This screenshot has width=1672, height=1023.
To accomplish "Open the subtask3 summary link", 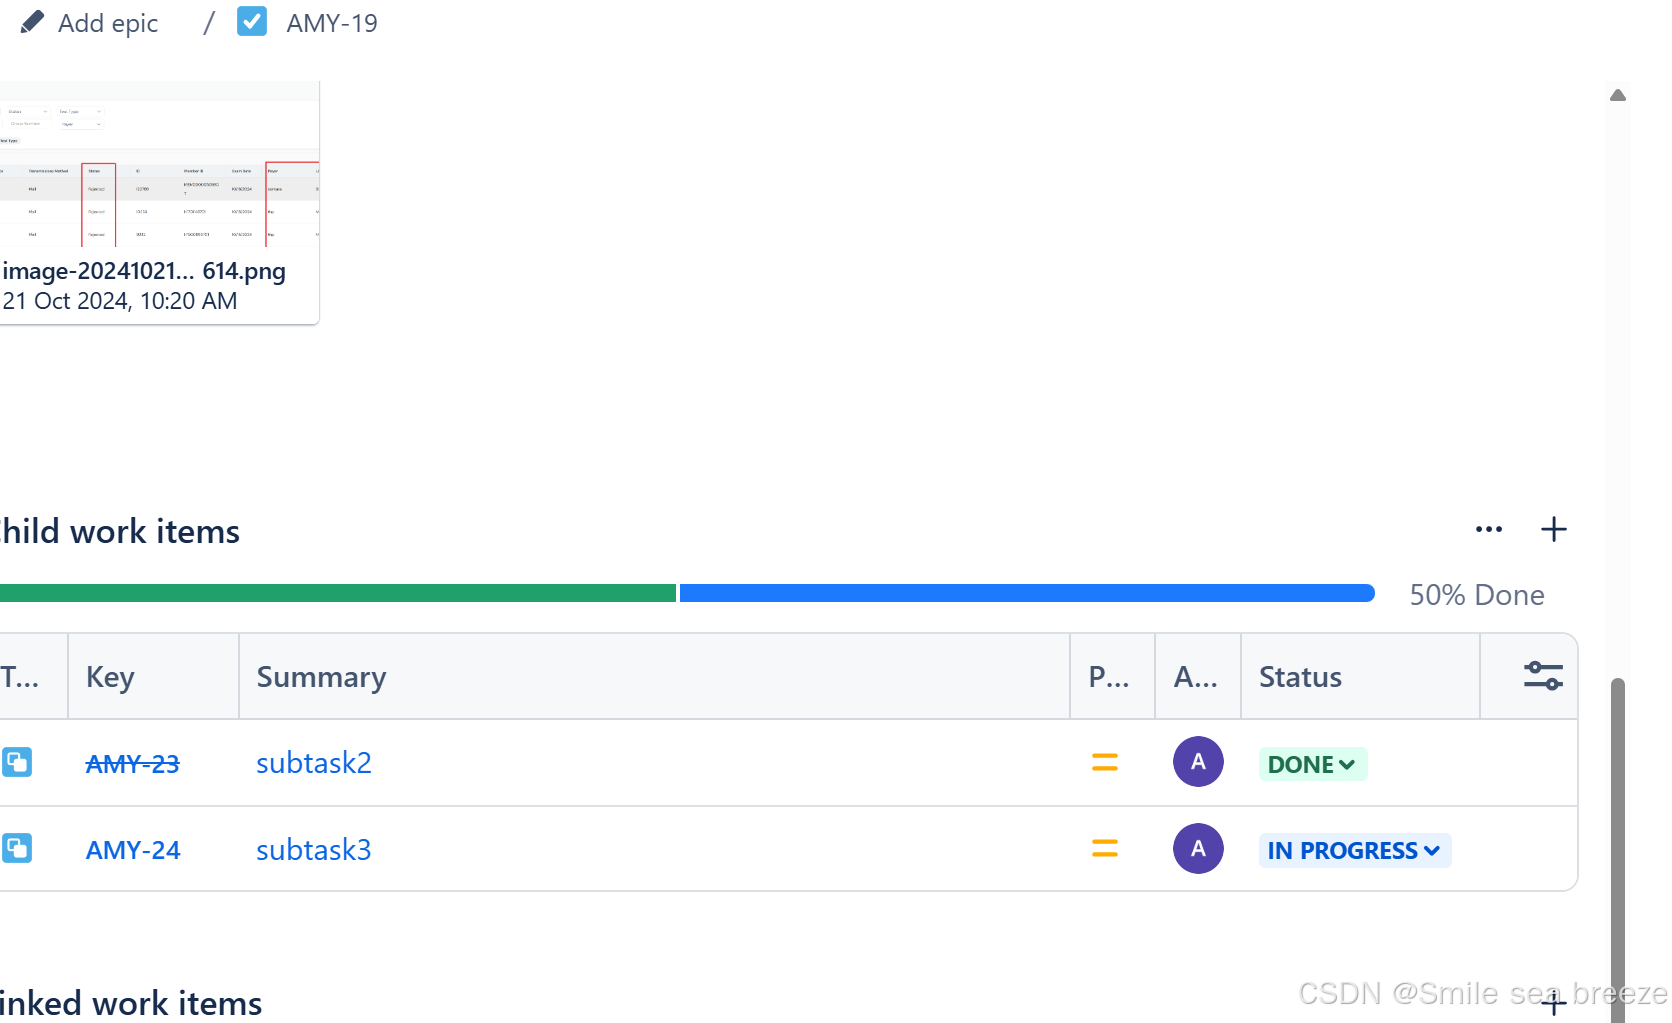I will tap(313, 849).
